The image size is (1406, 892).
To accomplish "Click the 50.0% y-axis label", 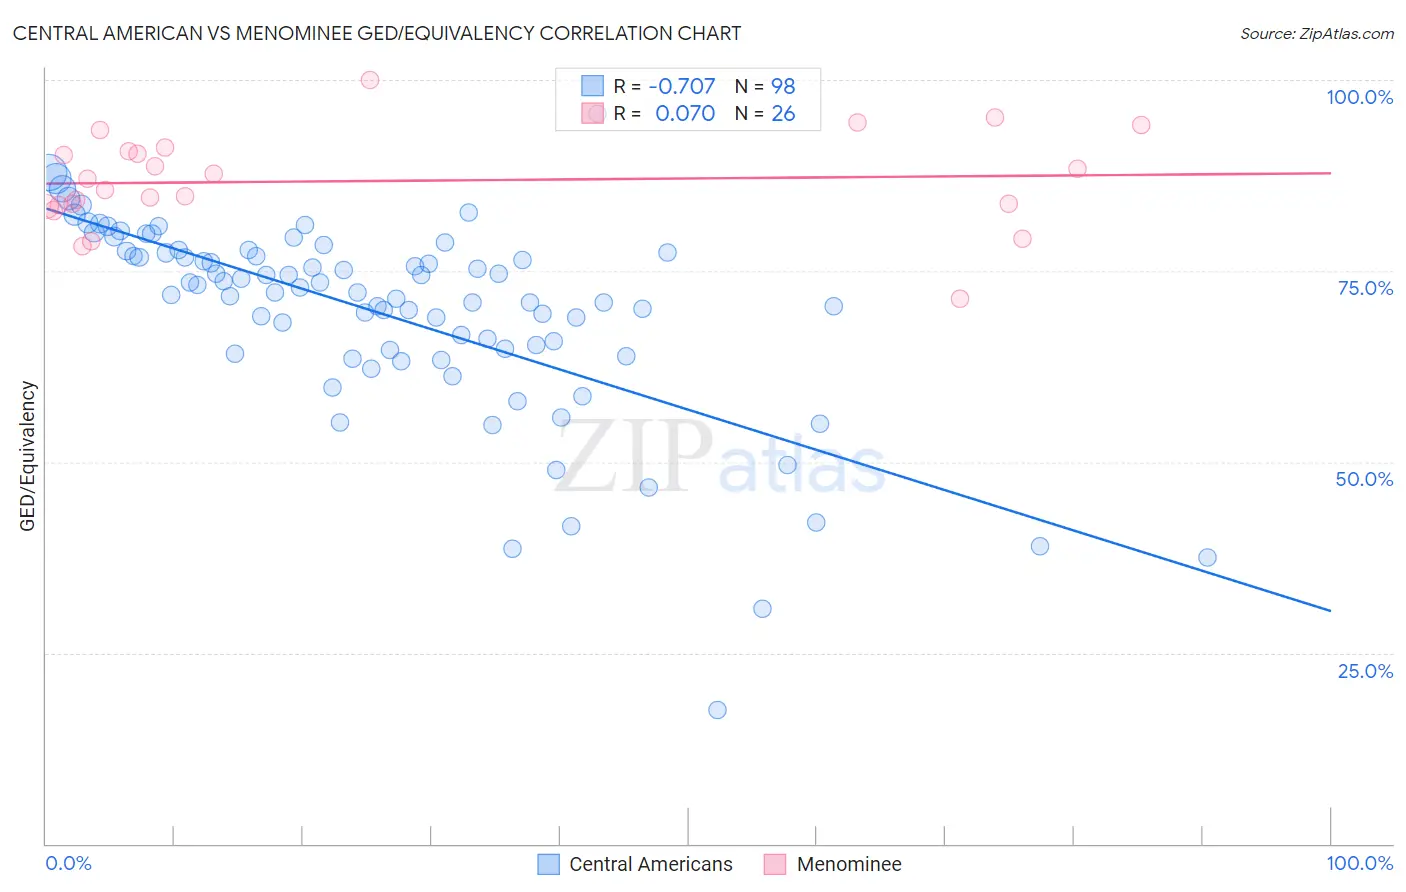I will point(1364,479).
